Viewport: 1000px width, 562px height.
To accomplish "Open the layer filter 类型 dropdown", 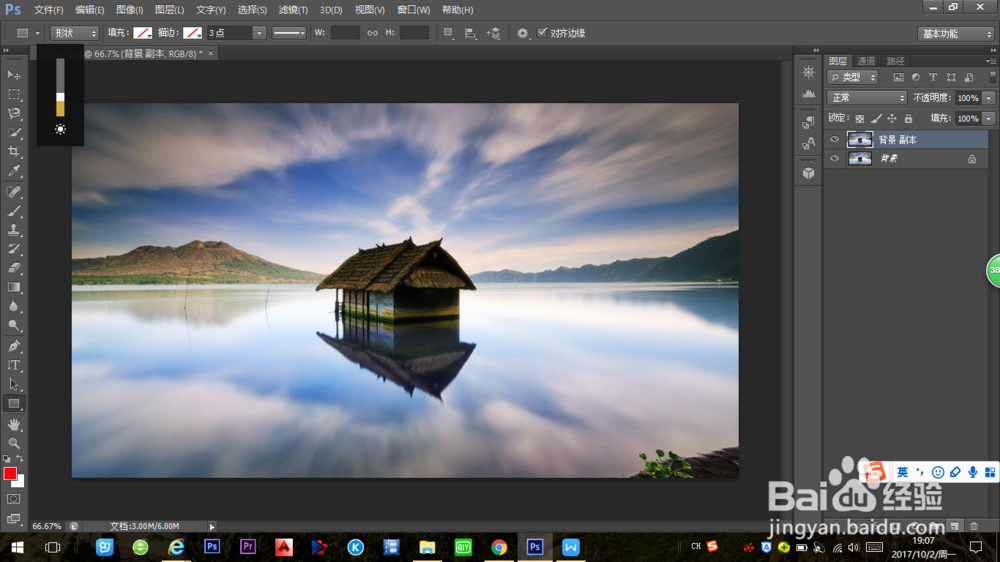I will 853,77.
